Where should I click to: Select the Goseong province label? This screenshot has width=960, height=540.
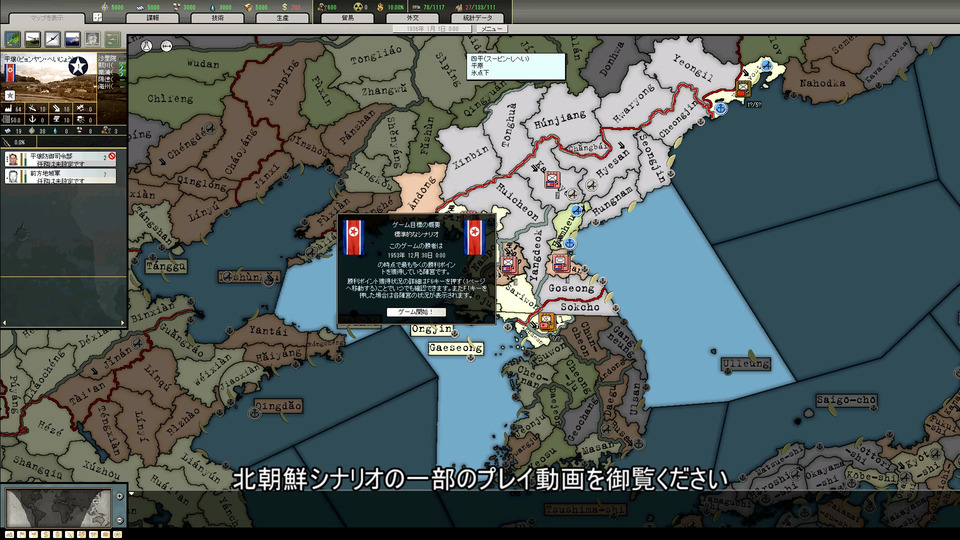coord(571,288)
